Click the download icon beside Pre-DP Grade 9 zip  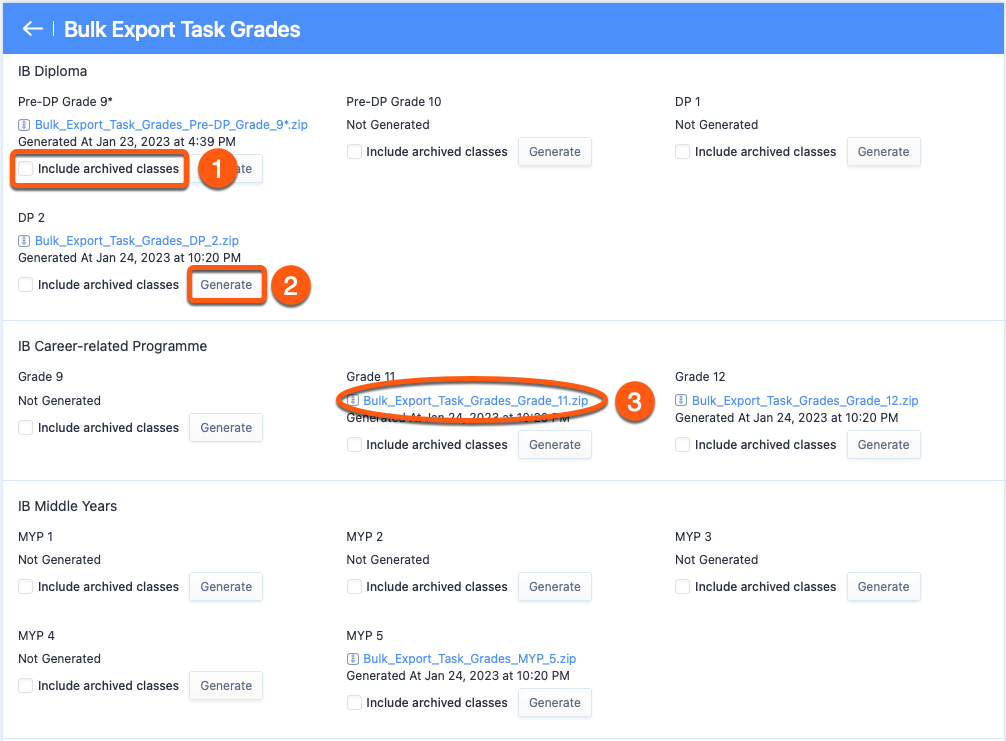point(23,124)
